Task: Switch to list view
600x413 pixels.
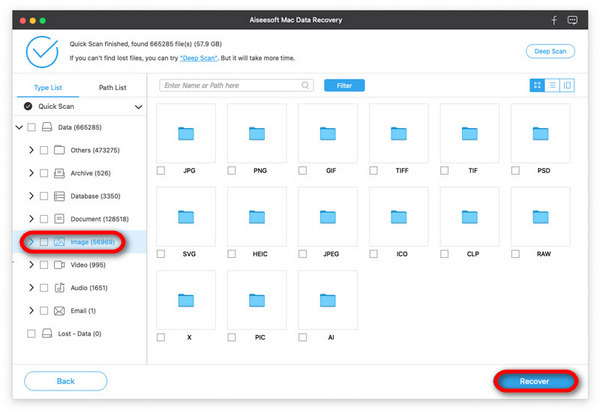Action: click(x=552, y=85)
